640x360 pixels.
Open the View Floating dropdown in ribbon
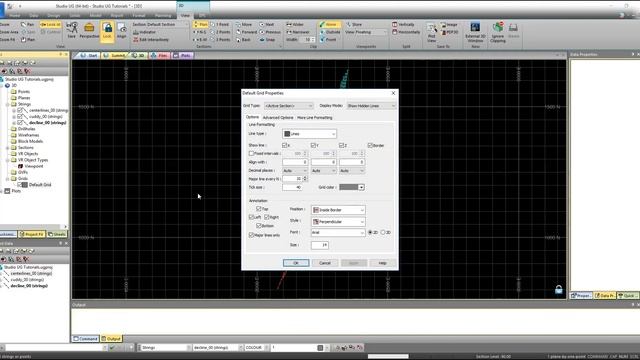click(366, 32)
